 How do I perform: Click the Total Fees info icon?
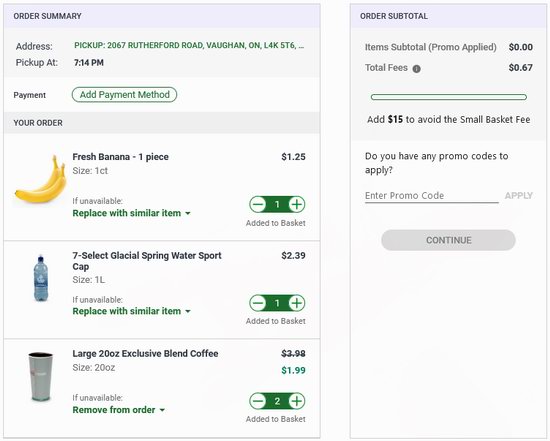(416, 69)
